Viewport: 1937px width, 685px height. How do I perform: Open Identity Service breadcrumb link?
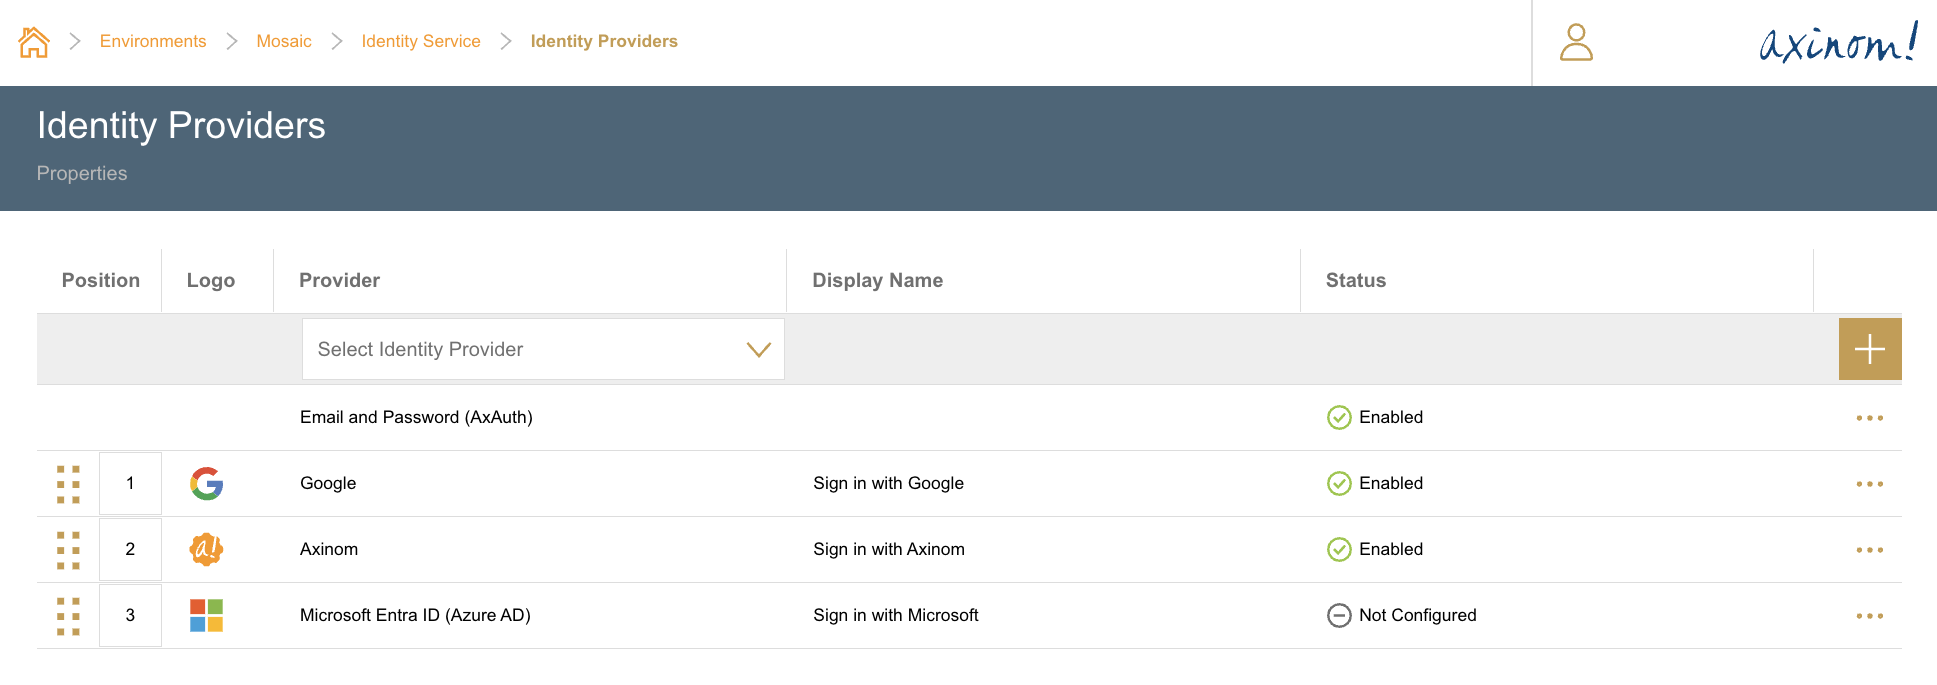pos(421,41)
